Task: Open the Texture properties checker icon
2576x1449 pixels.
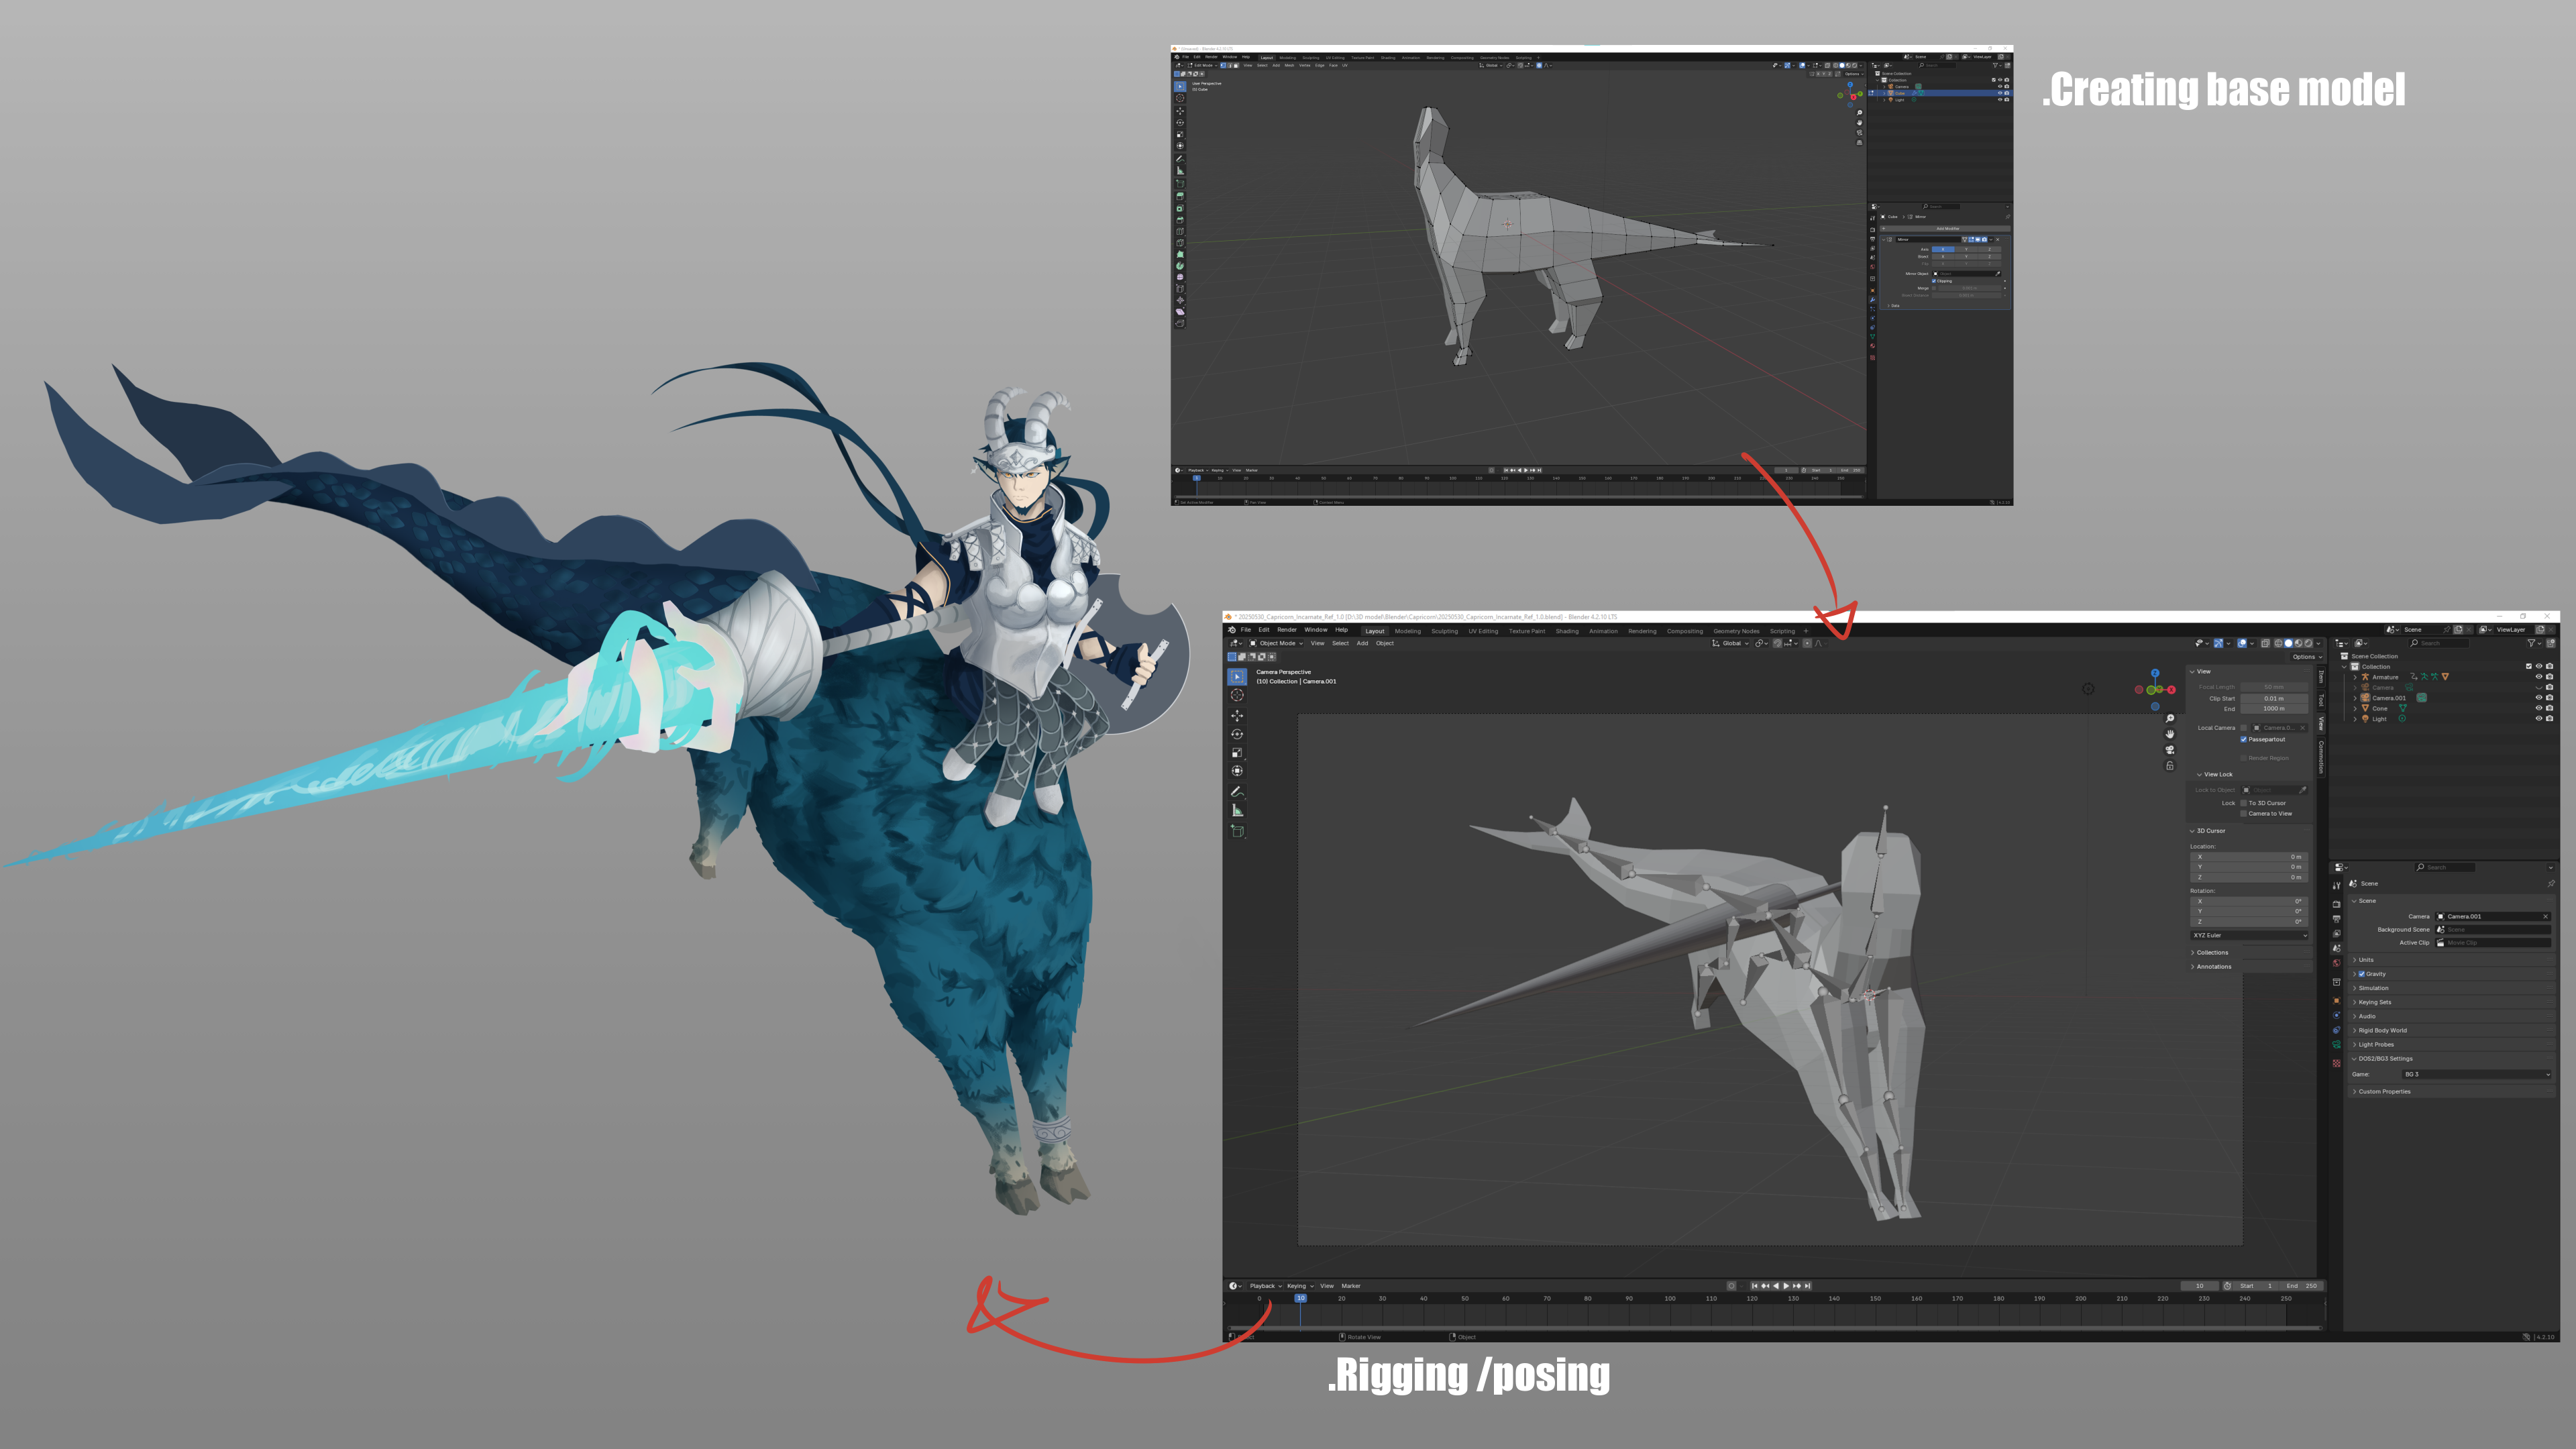Action: click(x=2336, y=1064)
